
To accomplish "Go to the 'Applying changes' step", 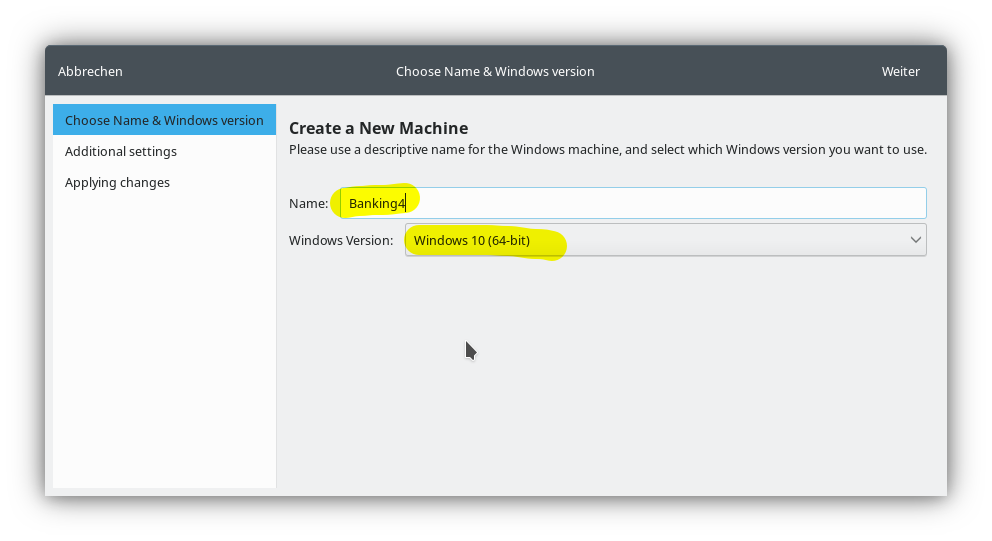I will 117,182.
